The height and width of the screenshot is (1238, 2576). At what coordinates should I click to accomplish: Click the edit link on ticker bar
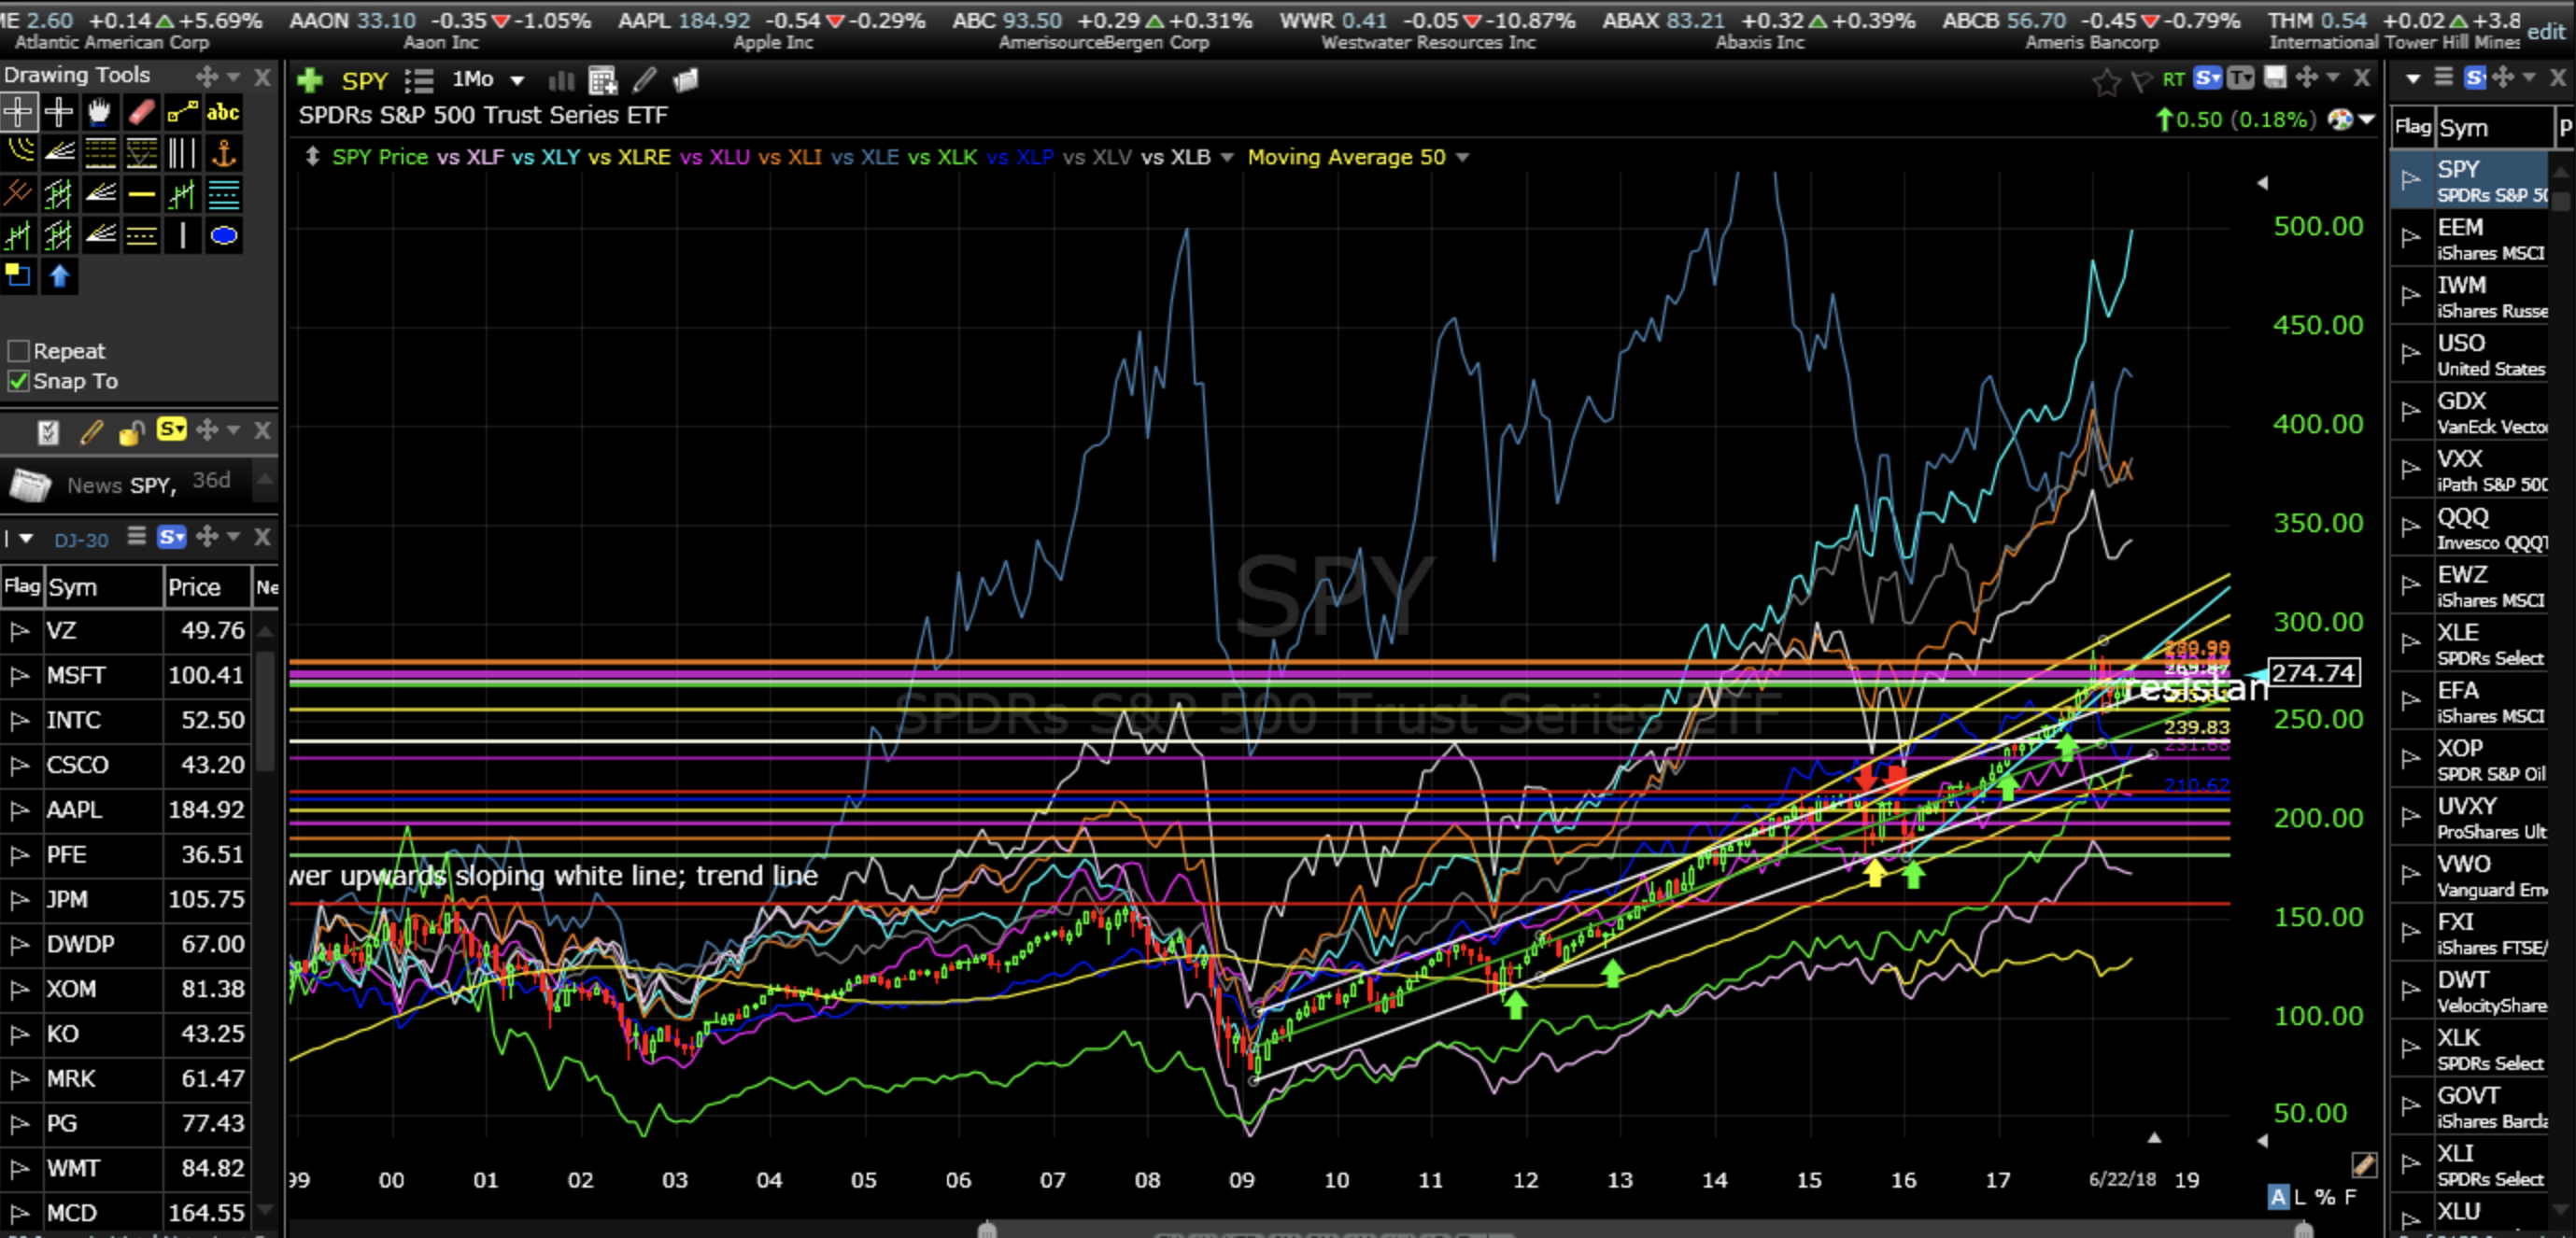point(2545,32)
